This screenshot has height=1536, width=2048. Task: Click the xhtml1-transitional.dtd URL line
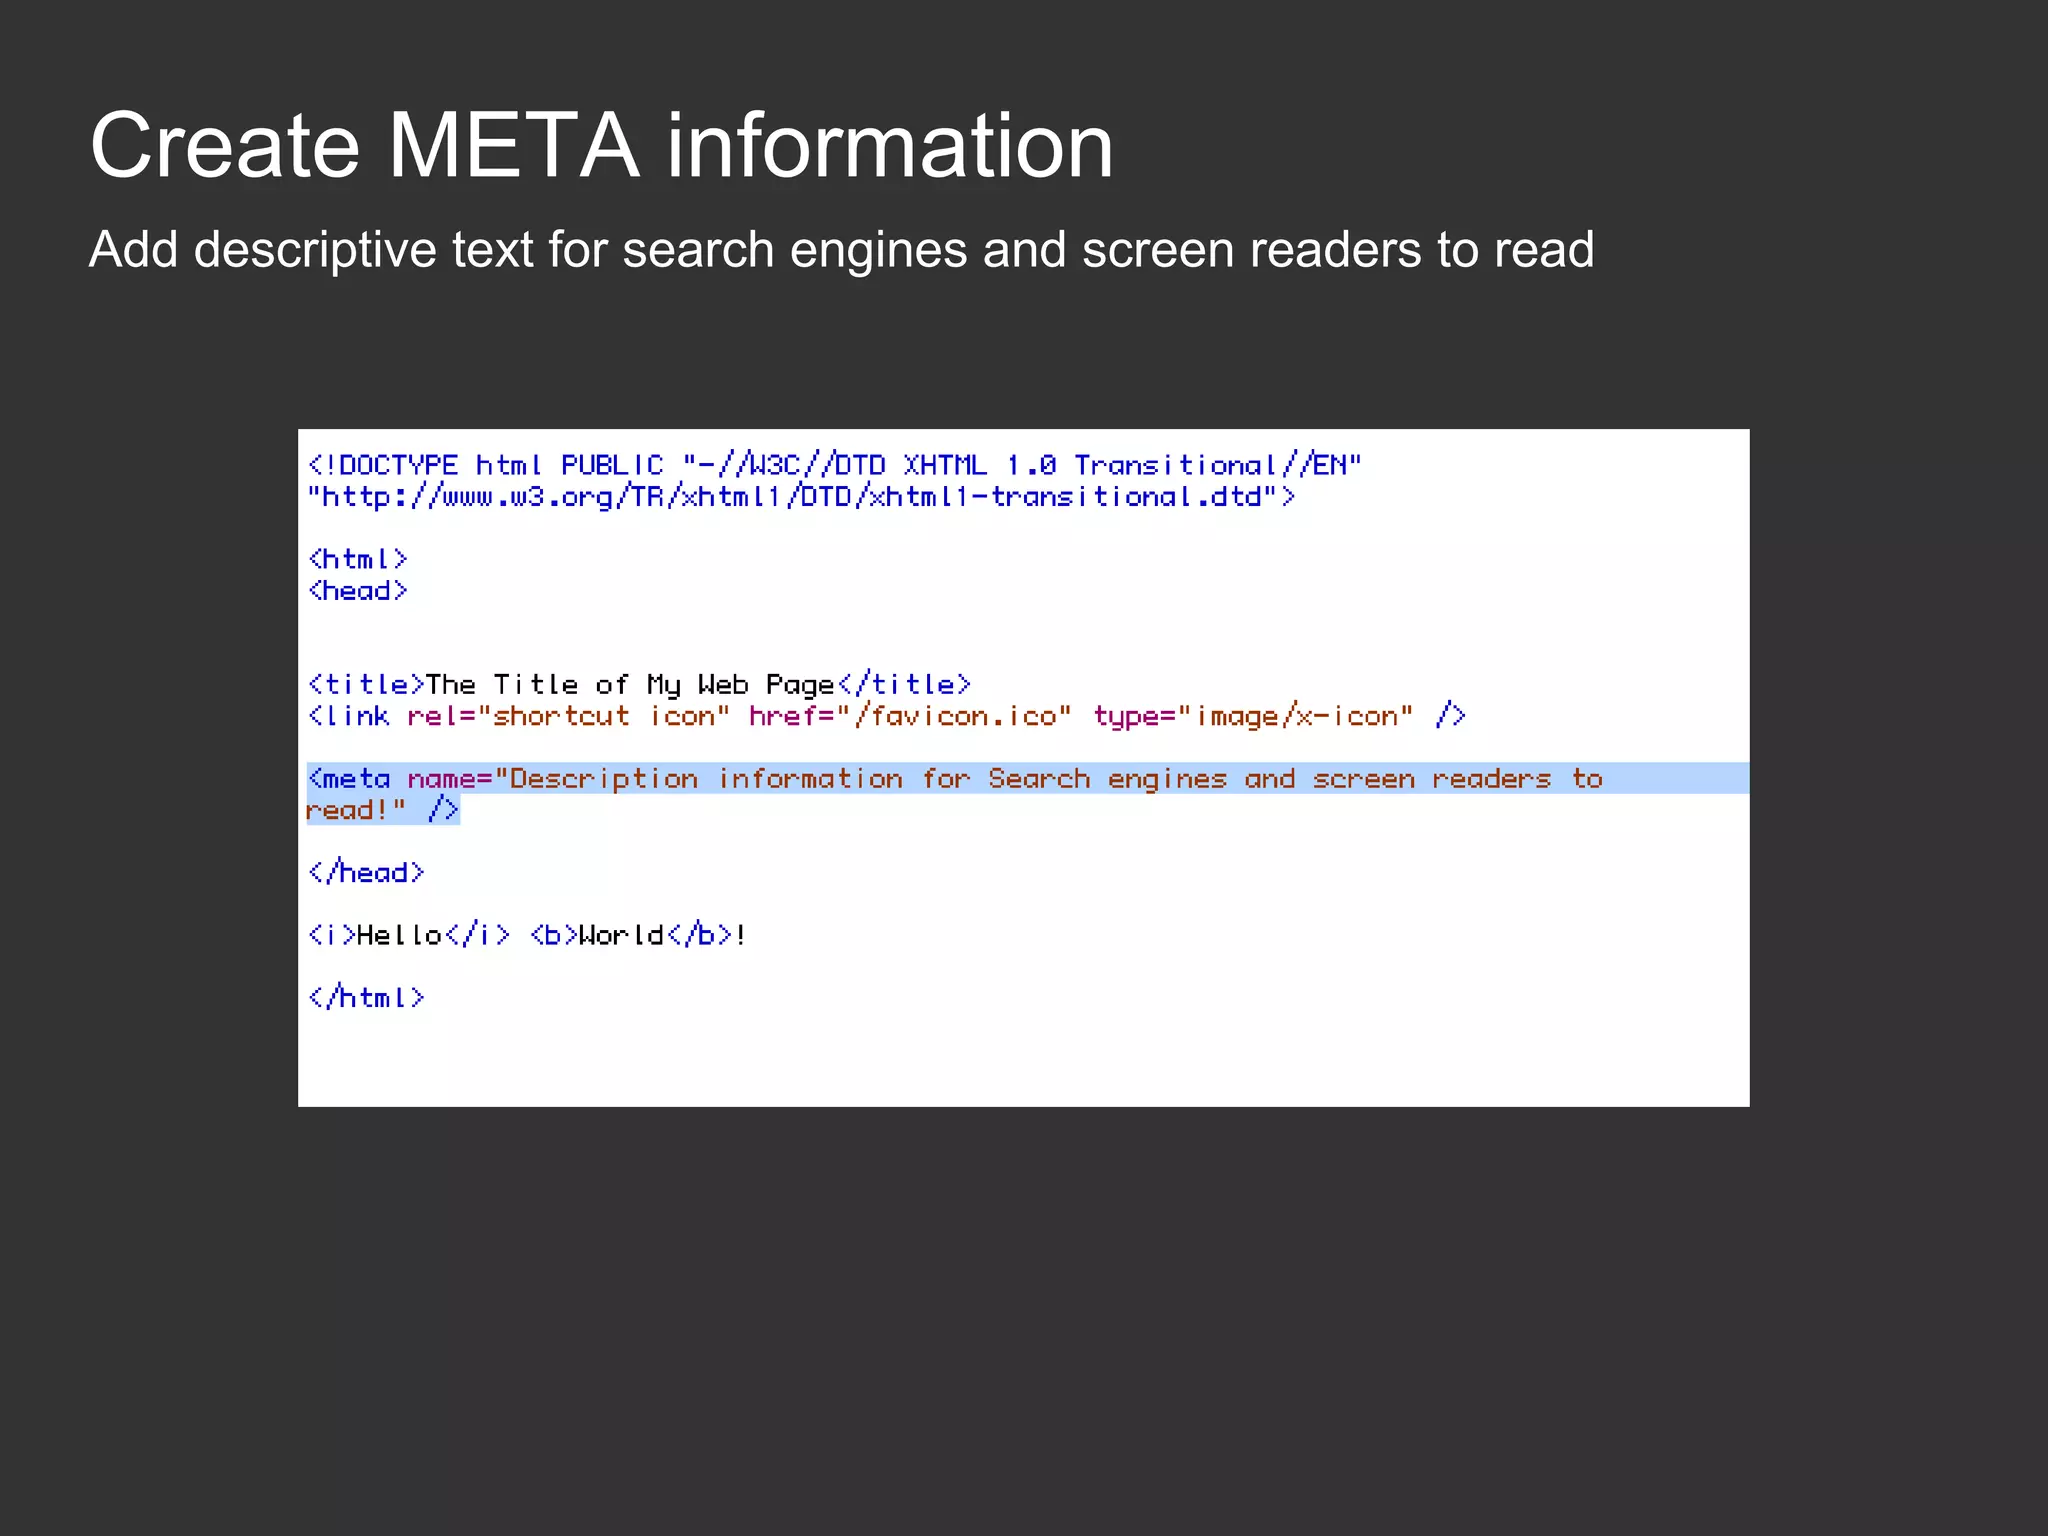[801, 497]
